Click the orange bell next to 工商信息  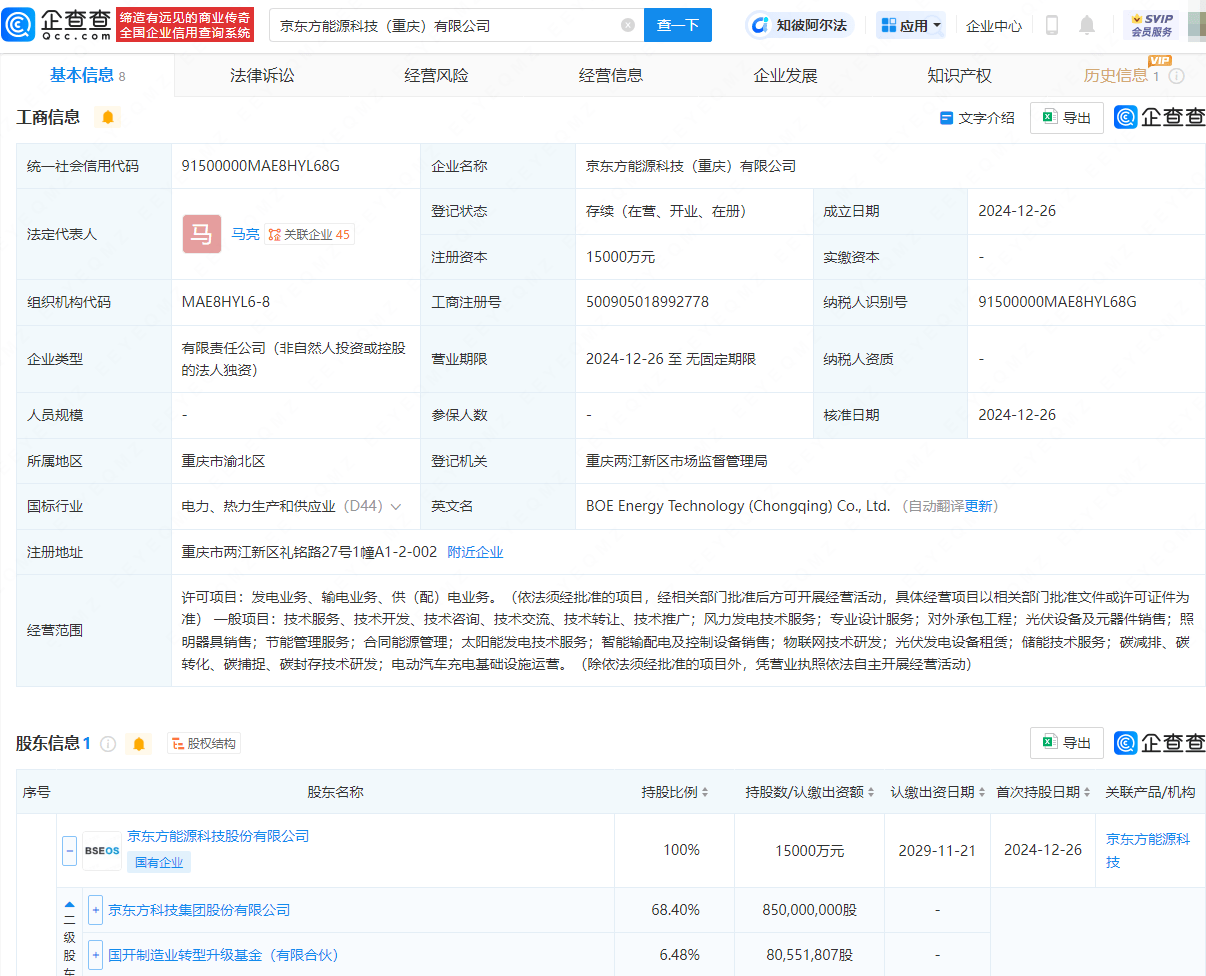coord(108,117)
